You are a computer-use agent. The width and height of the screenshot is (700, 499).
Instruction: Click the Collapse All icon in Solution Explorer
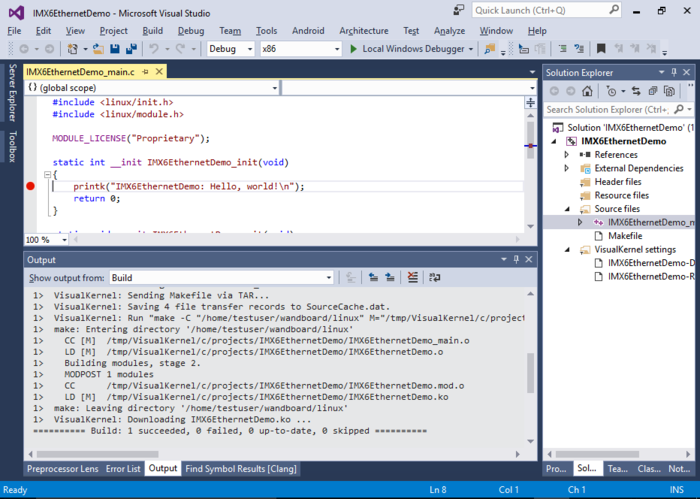653,91
